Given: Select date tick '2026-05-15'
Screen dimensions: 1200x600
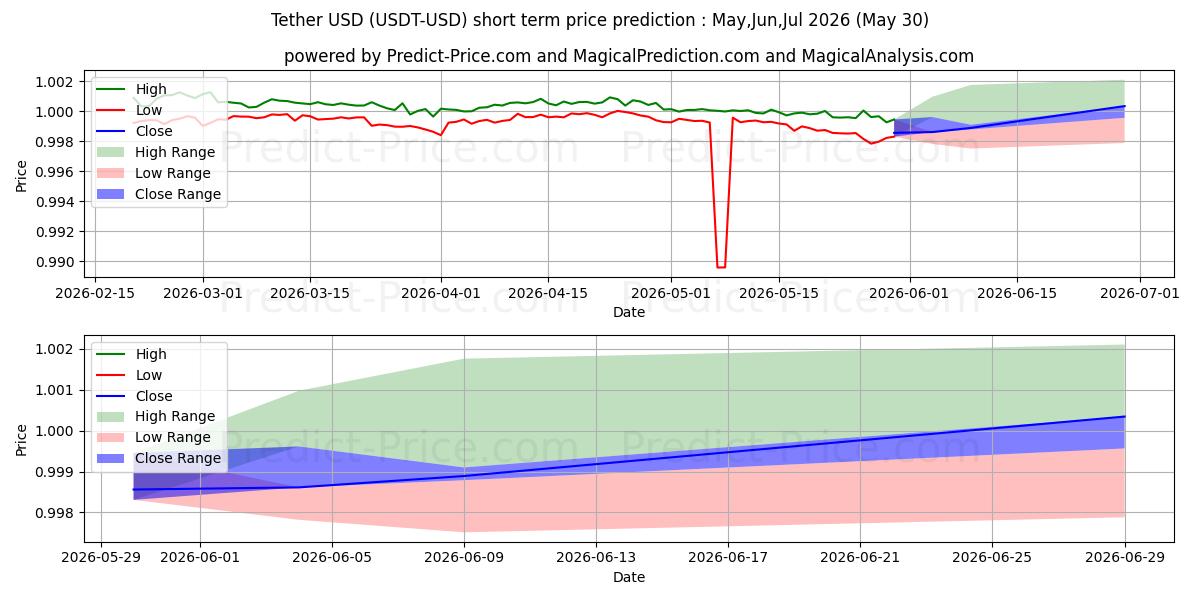Looking at the screenshot, I should click(x=777, y=293).
